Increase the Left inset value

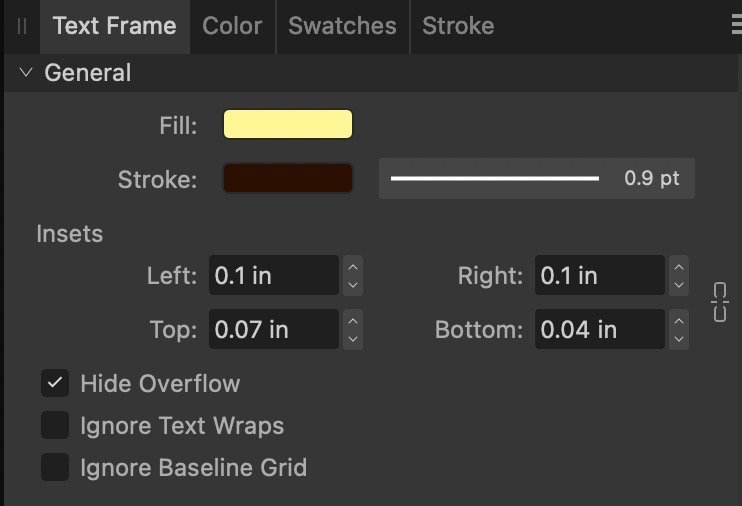[x=352, y=266]
